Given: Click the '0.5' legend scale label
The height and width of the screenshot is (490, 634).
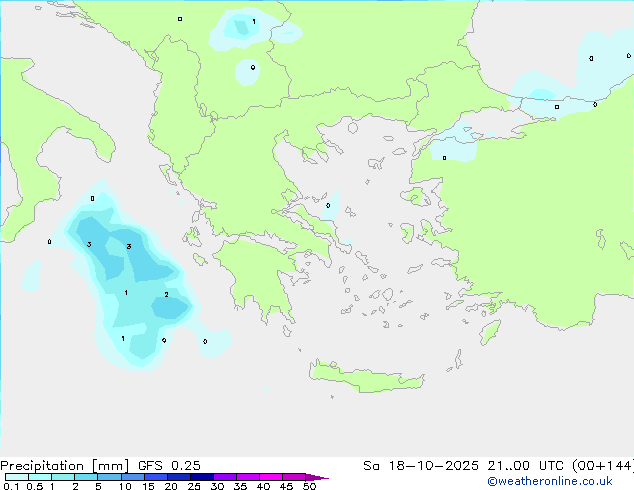Looking at the screenshot, I should point(35,486).
